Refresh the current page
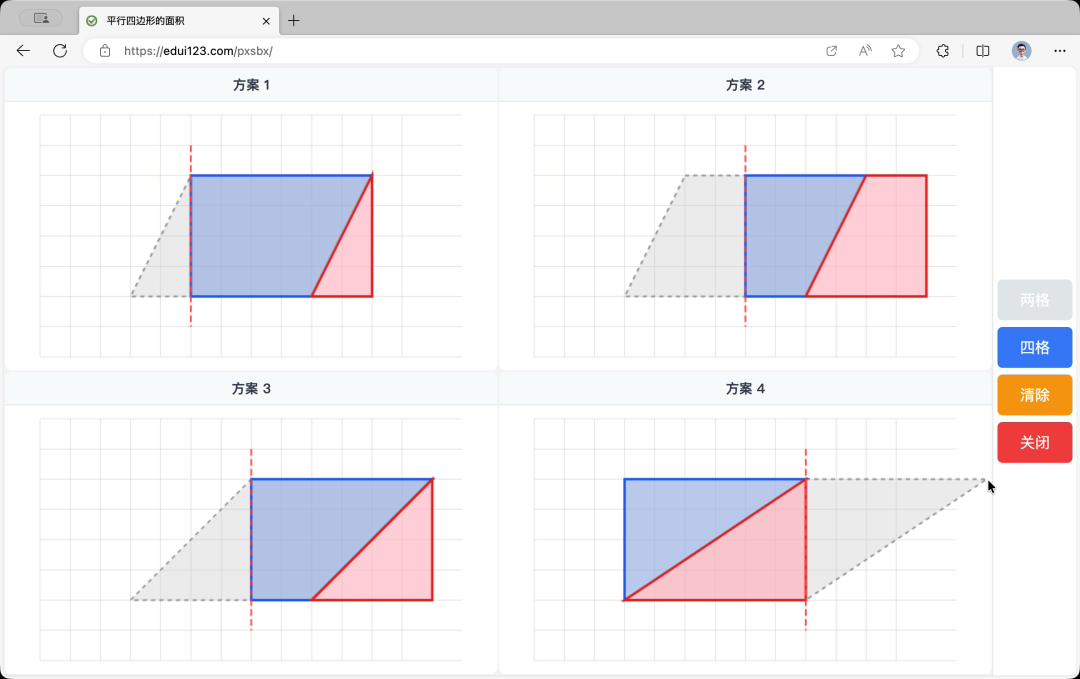 coord(60,50)
